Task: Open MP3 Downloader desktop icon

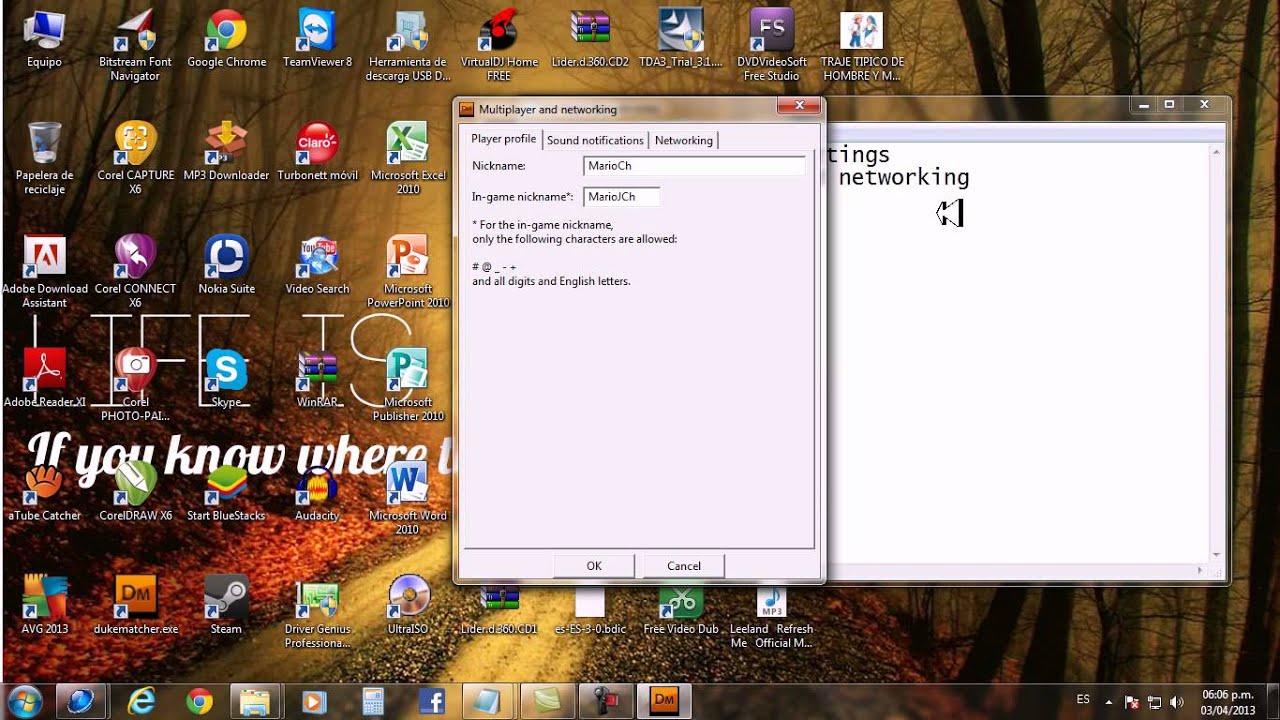Action: [x=226, y=151]
